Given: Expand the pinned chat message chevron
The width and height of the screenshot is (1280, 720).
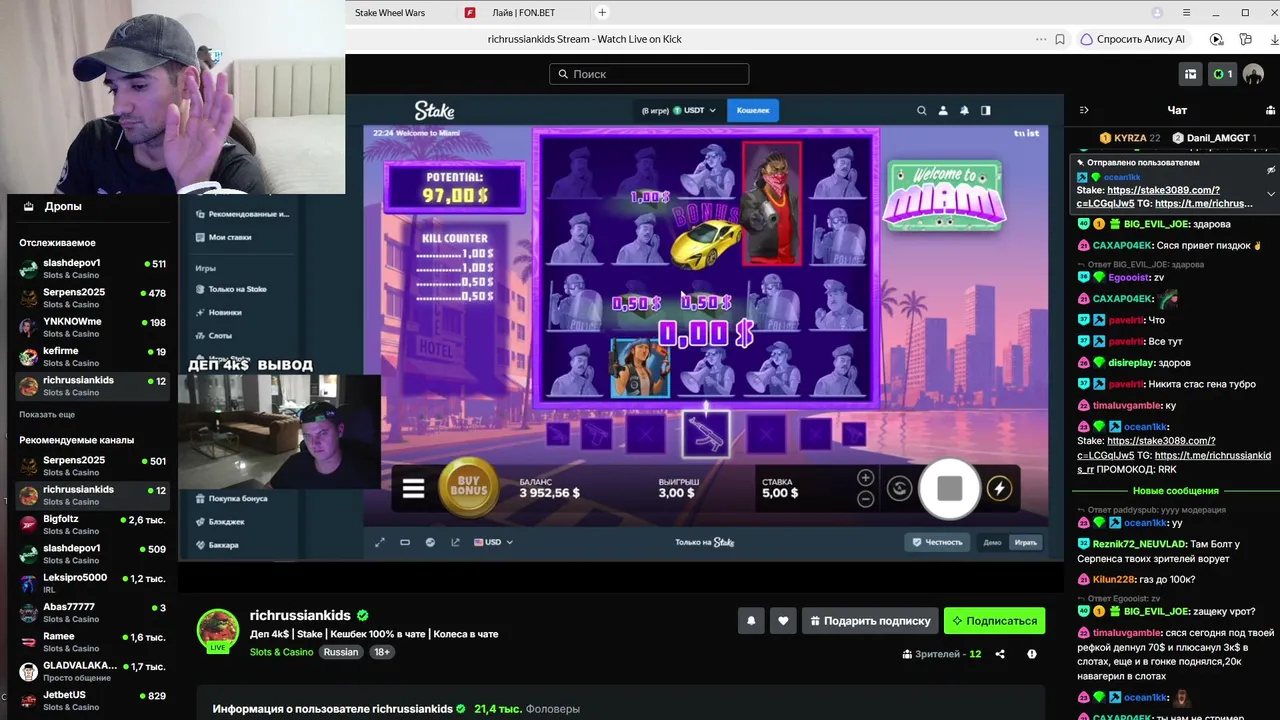Looking at the screenshot, I should coord(1271,193).
